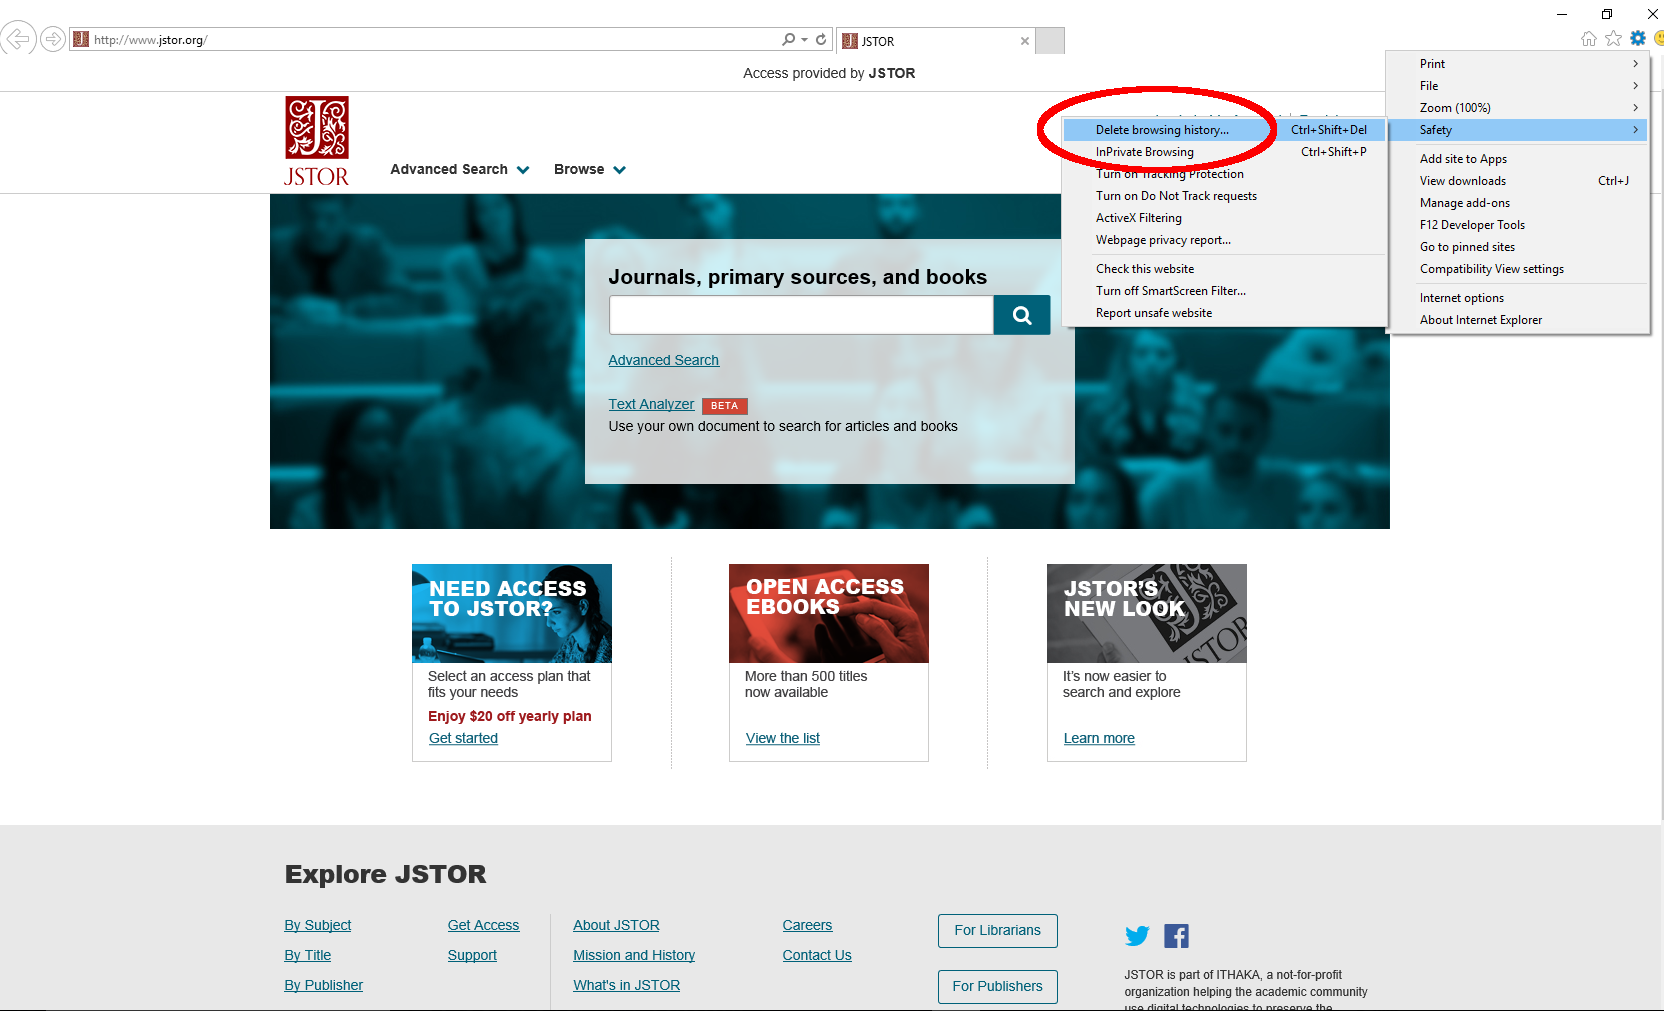This screenshot has width=1664, height=1011.
Task: Choose ActiveX Filtering option
Action: pyautogui.click(x=1225, y=218)
